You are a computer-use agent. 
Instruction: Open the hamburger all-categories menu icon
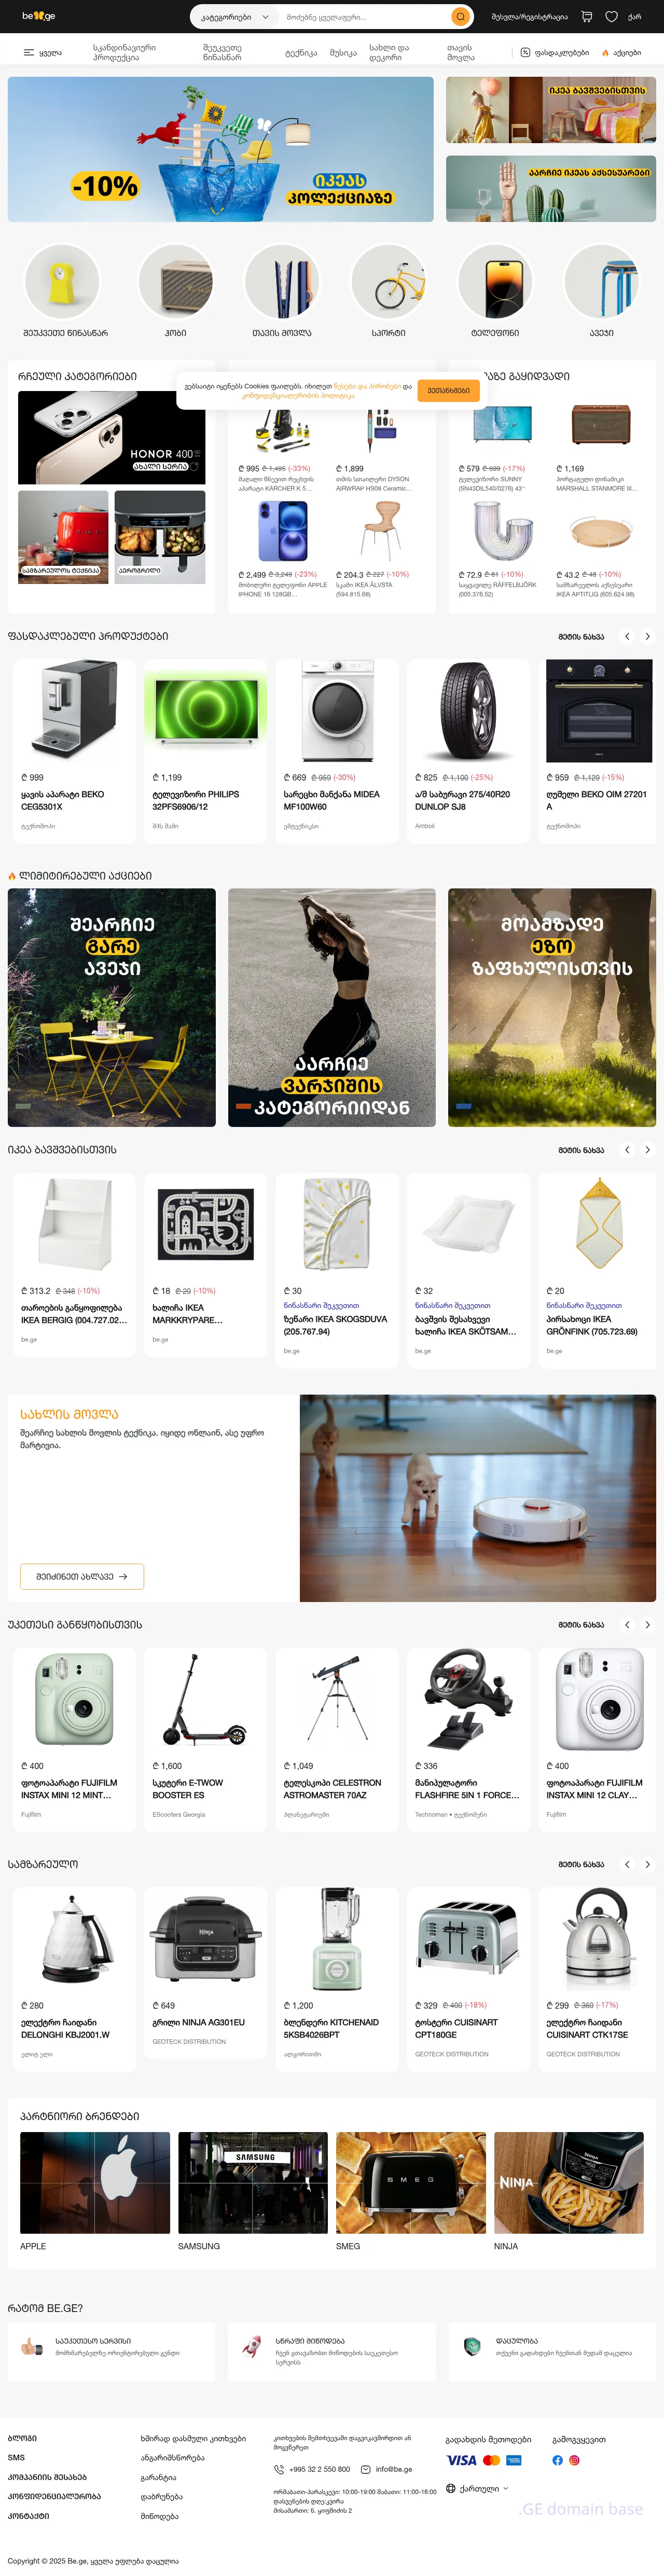pos(29,53)
